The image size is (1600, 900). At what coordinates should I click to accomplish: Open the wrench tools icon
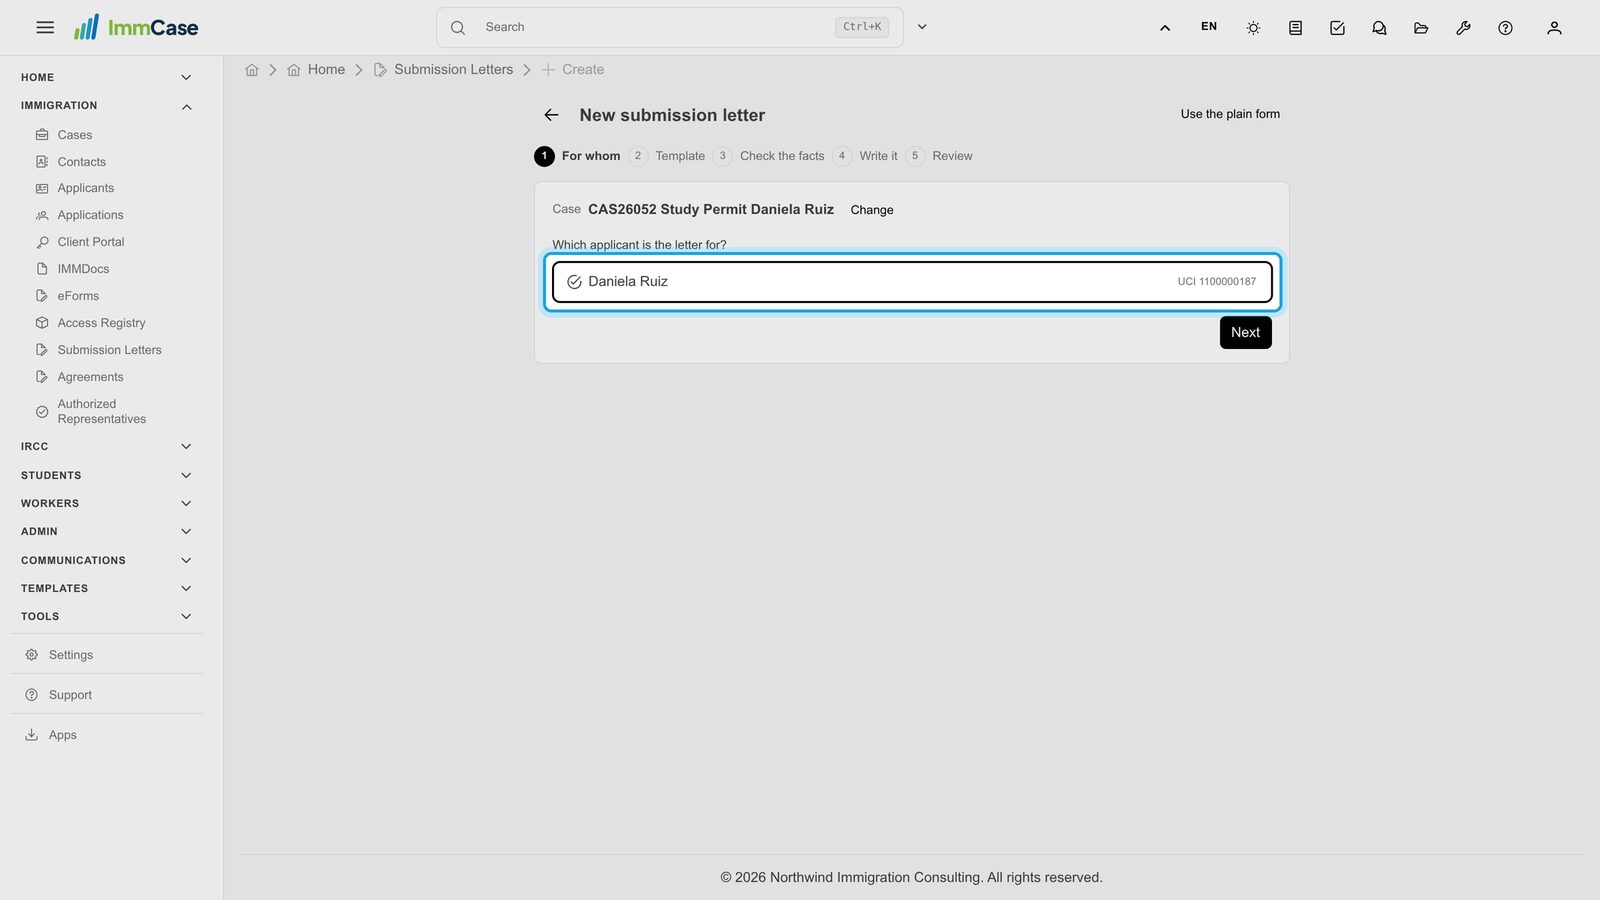[1463, 28]
